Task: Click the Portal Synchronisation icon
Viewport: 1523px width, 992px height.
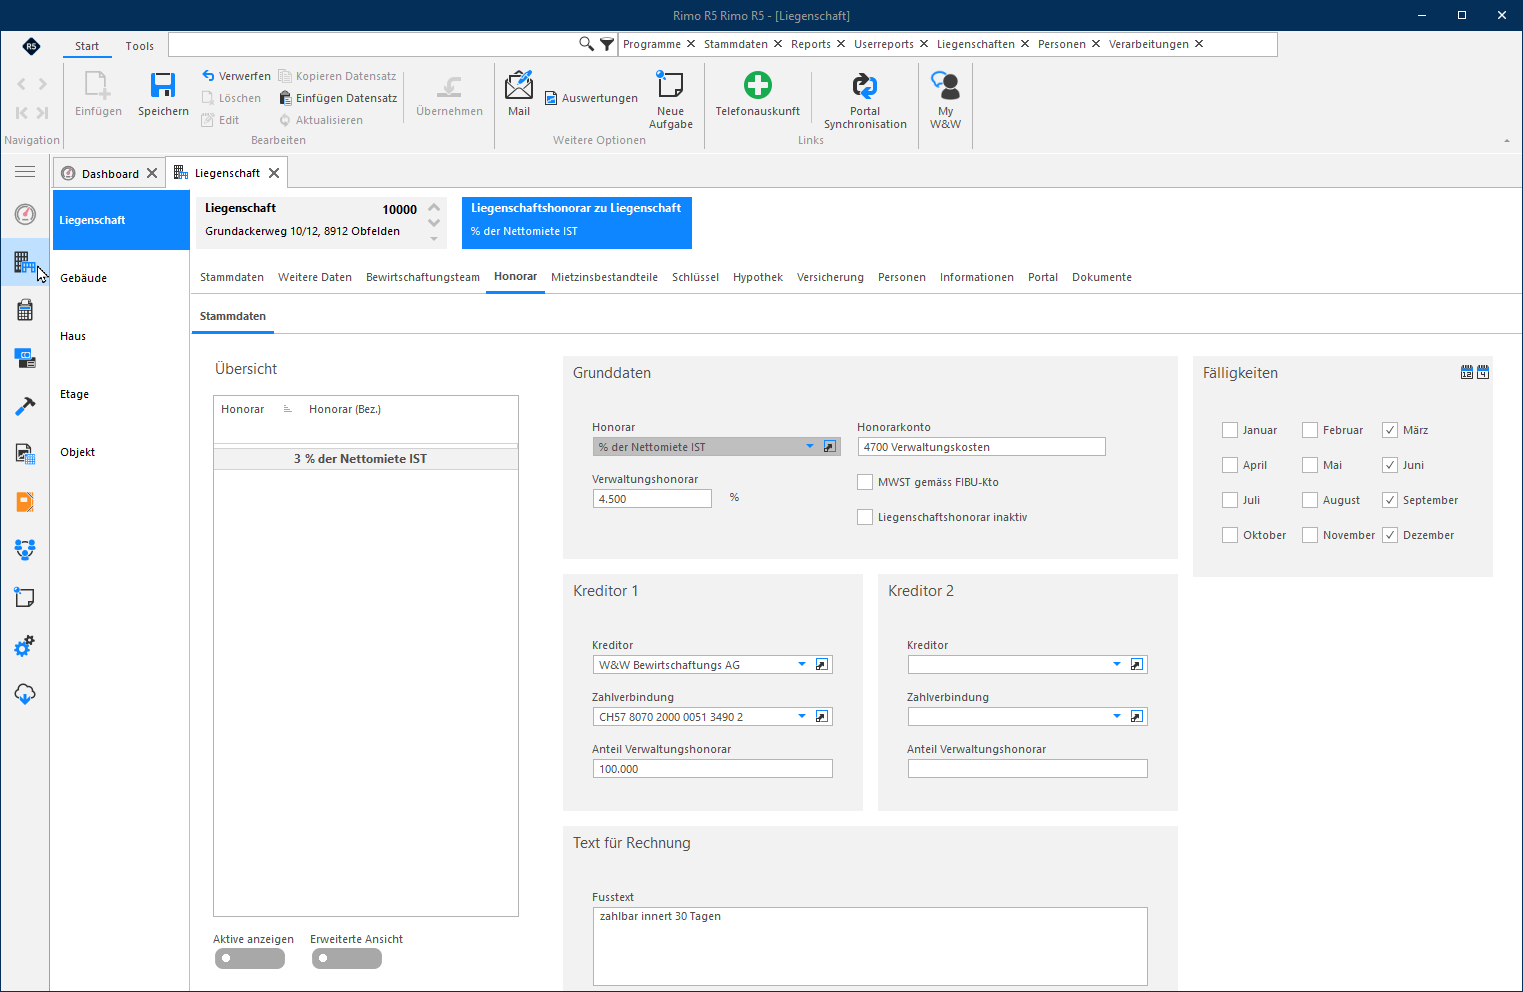Action: click(x=865, y=85)
